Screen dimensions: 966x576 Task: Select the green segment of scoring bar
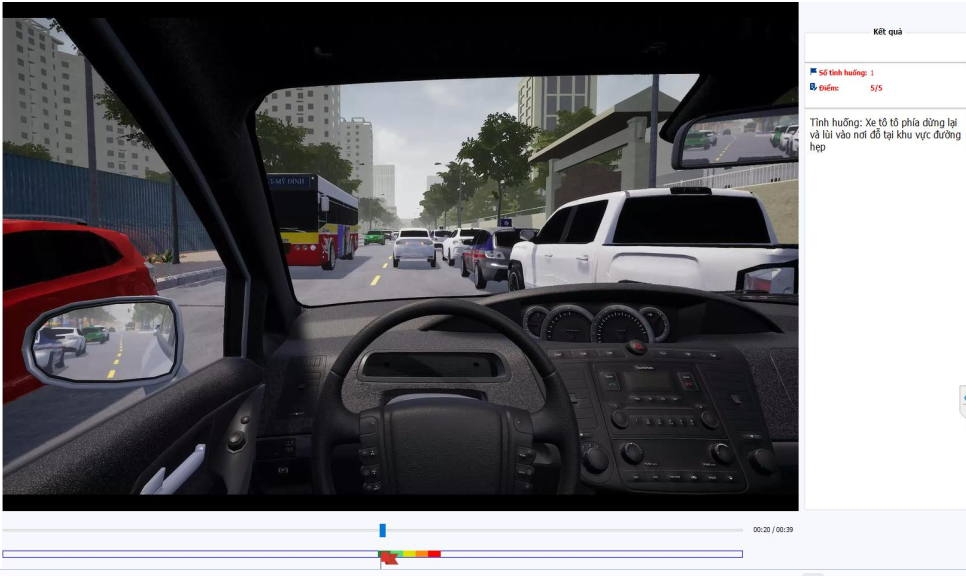pyautogui.click(x=397, y=553)
